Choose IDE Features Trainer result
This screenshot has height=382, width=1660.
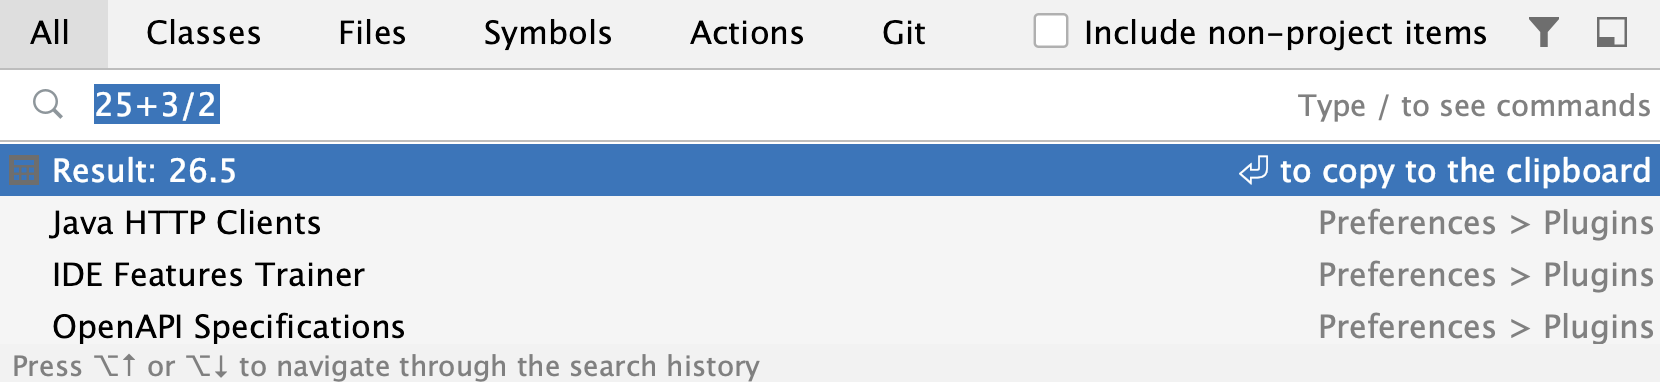point(830,274)
